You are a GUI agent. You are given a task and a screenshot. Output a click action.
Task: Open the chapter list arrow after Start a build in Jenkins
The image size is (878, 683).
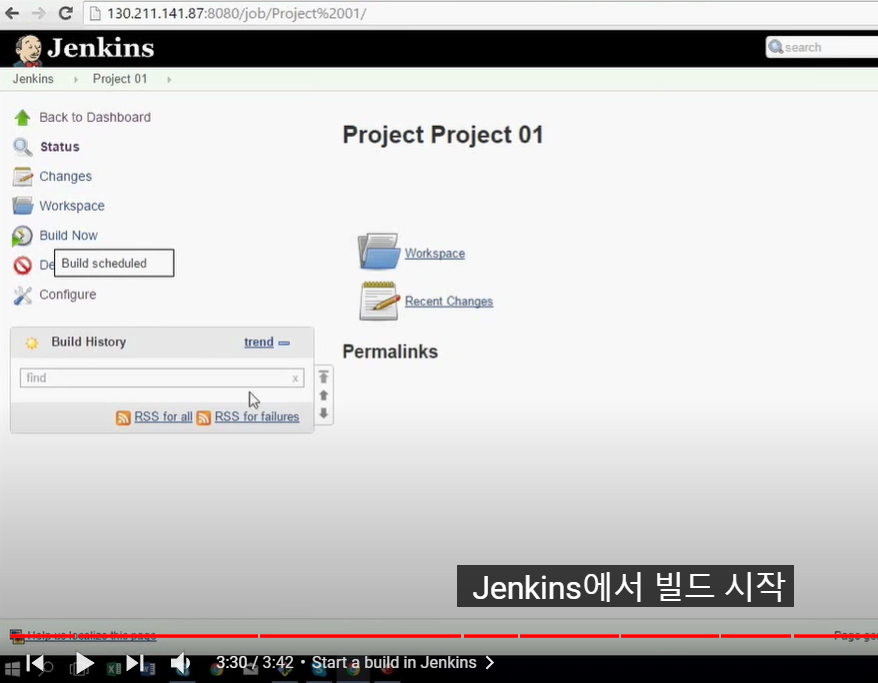(x=489, y=663)
